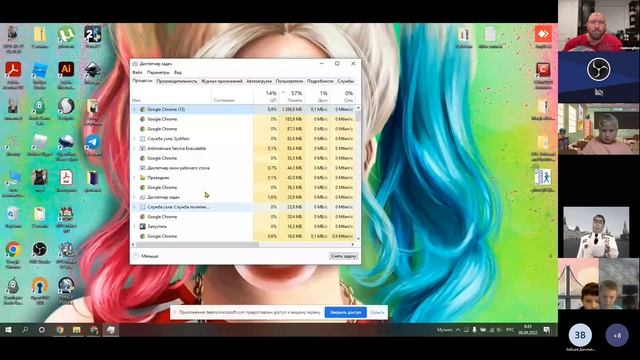Image resolution: width=640 pixels, height=360 pixels.
Task: Open the orange AnyDesk icon on desktop
Action: point(543,36)
